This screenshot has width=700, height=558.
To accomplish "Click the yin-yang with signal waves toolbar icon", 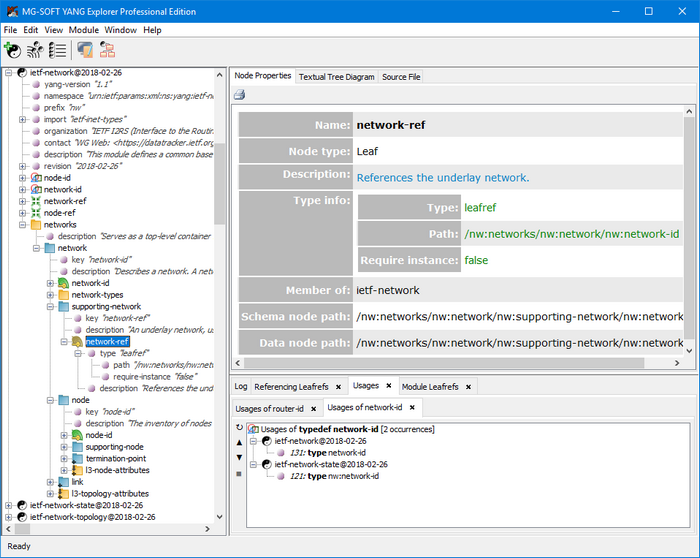I will coord(35,50).
